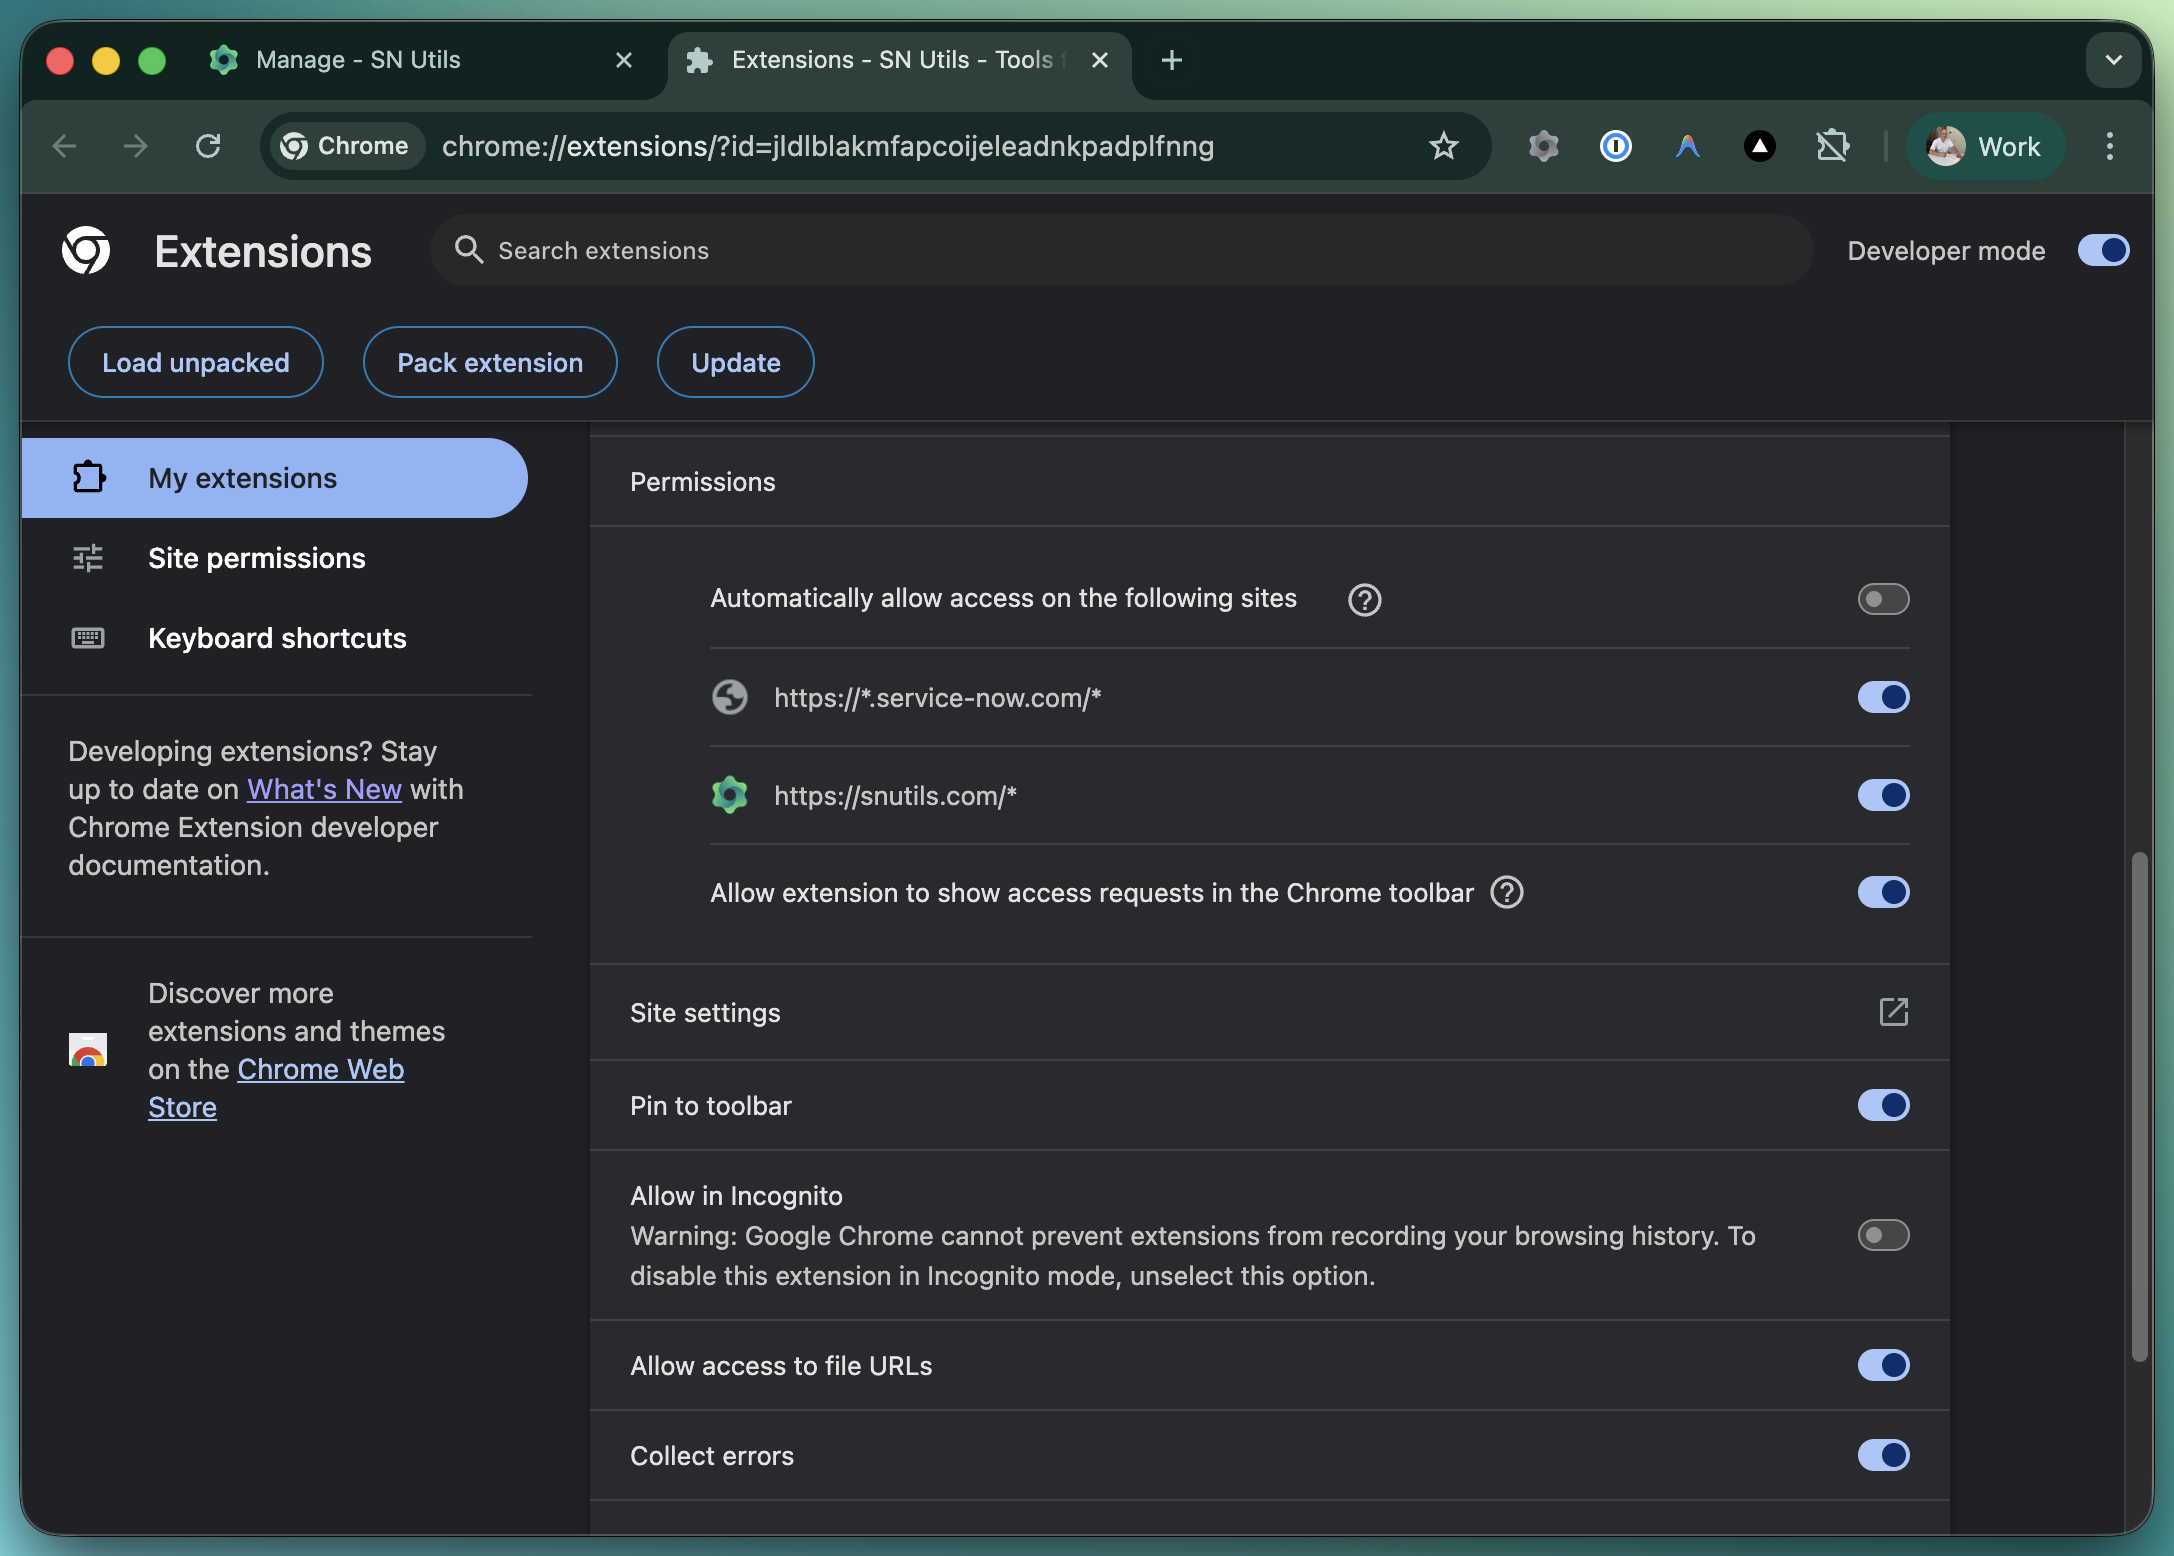2174x1556 pixels.
Task: Open the tab search chevron
Action: click(x=2113, y=60)
